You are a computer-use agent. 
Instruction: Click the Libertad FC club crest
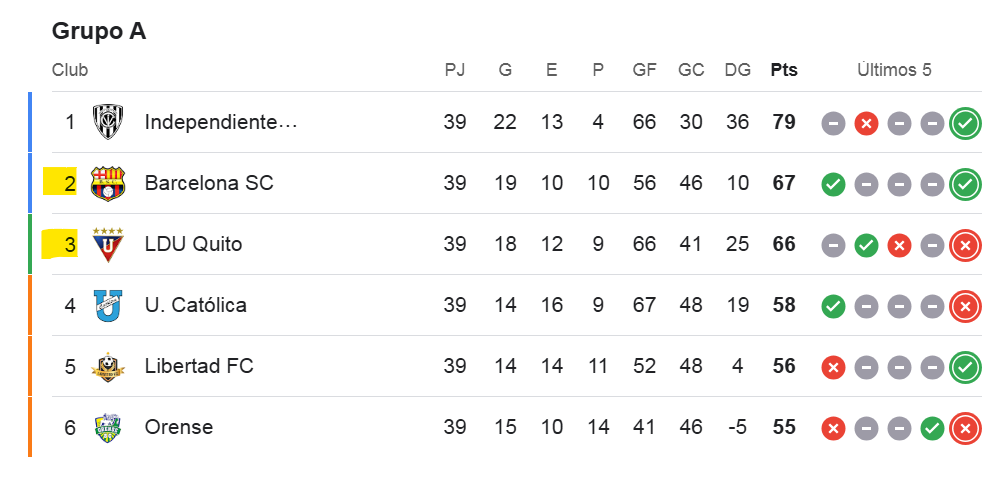tap(107, 367)
